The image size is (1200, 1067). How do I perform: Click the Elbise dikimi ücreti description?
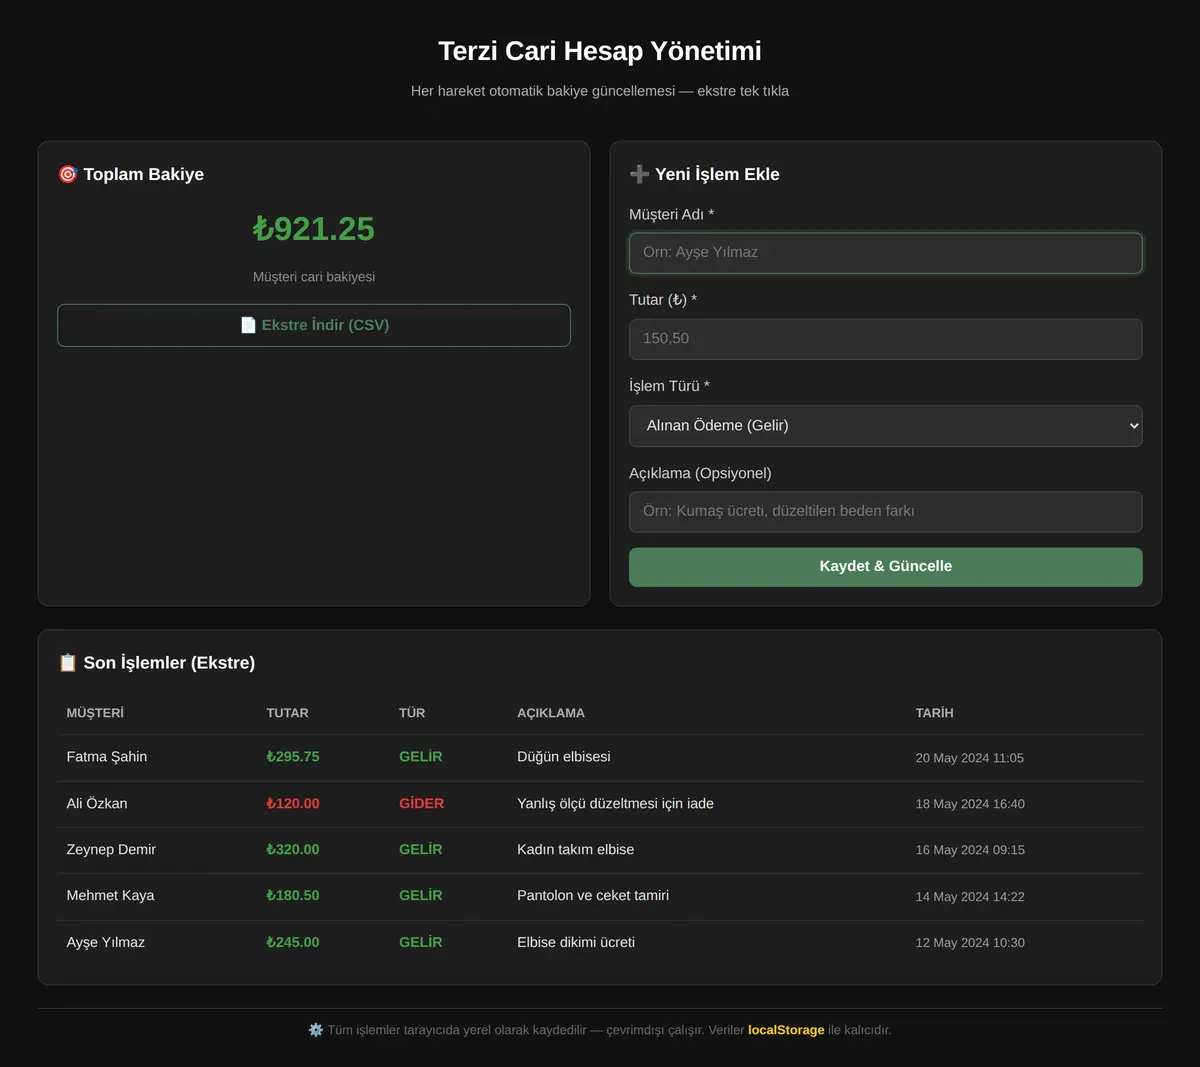[x=576, y=942]
